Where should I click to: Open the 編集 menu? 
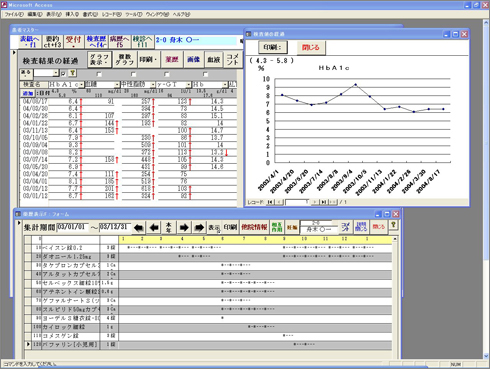tap(35, 14)
